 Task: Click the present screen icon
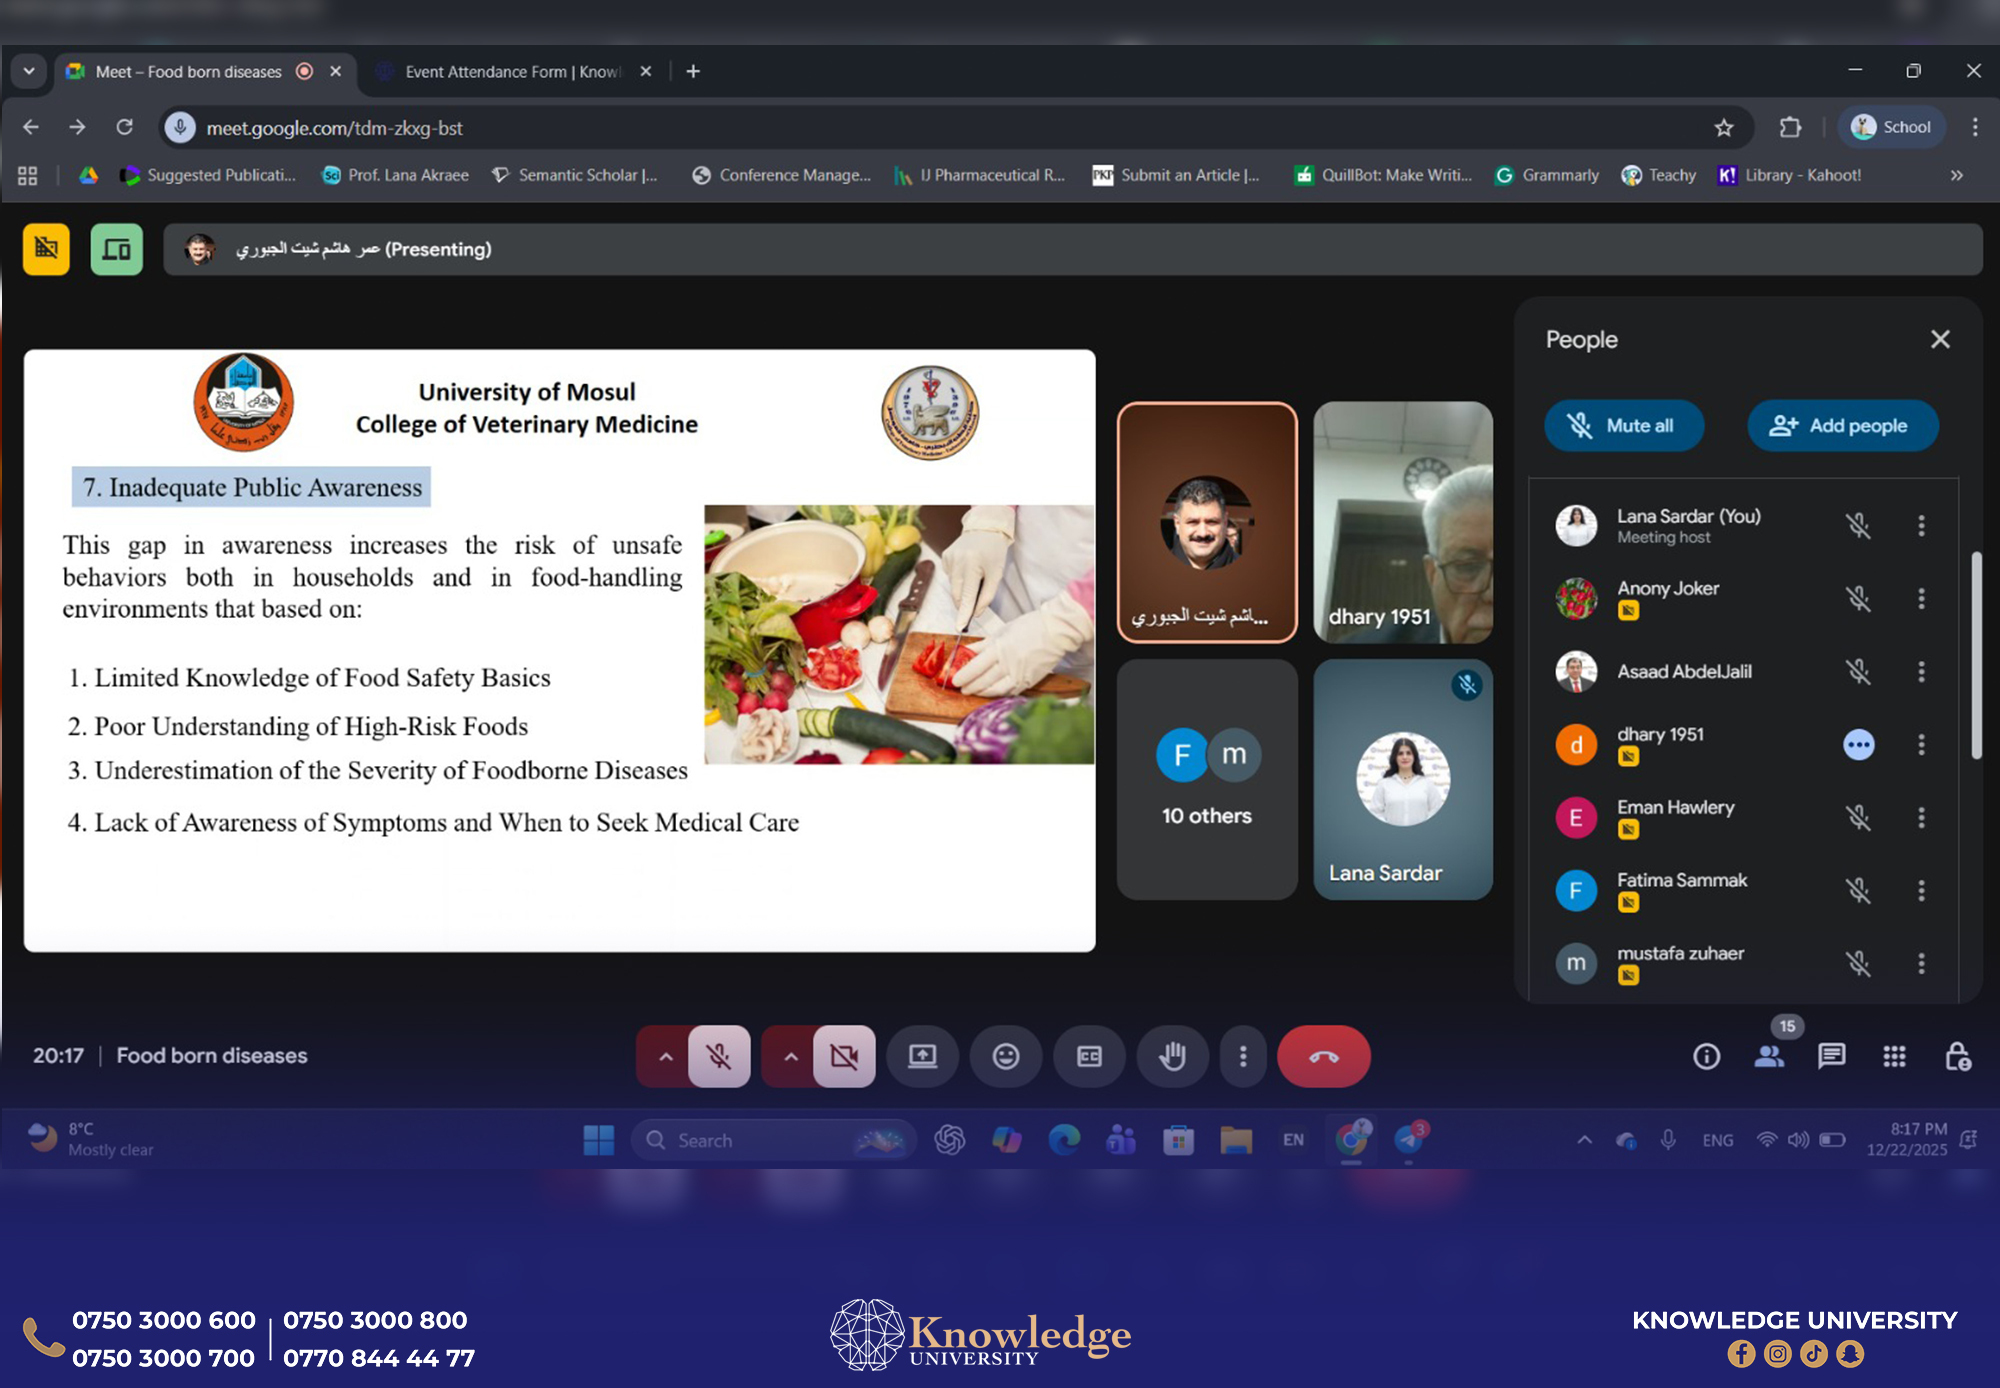coord(922,1056)
